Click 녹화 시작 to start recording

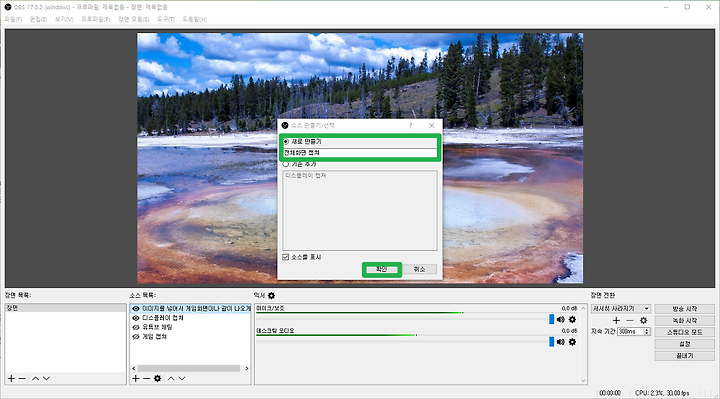tap(685, 320)
